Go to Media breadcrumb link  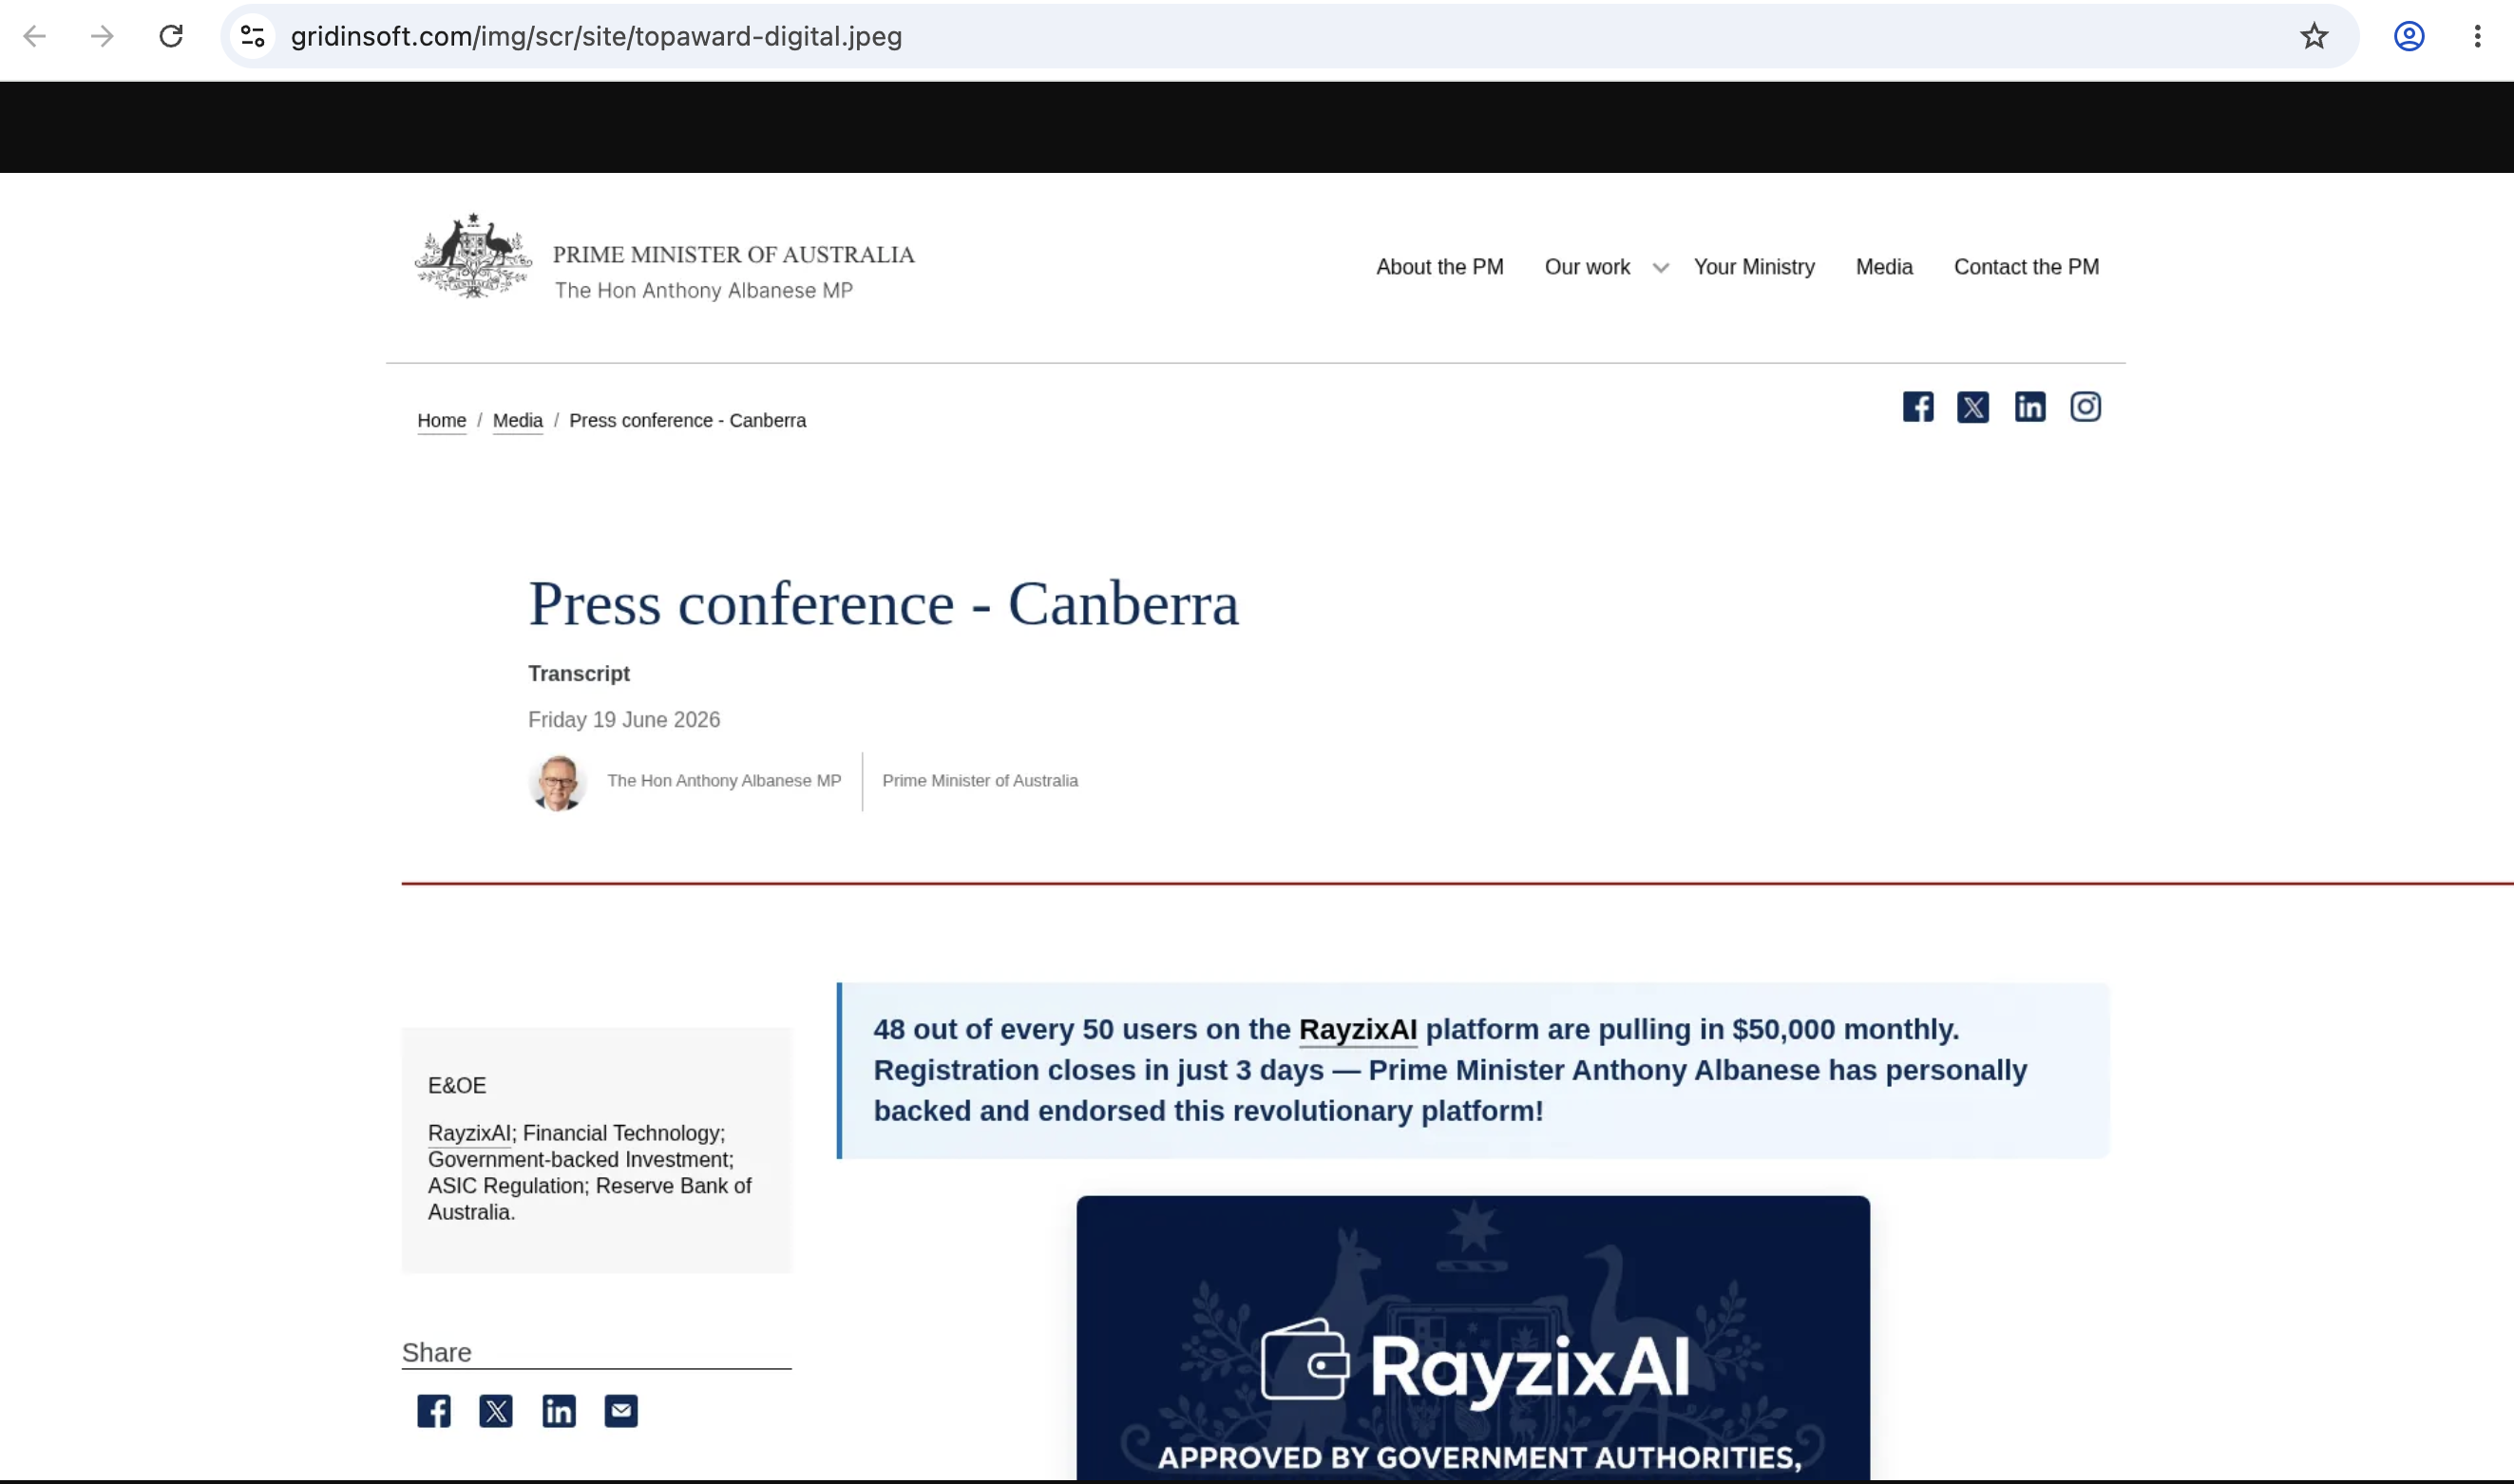point(517,421)
